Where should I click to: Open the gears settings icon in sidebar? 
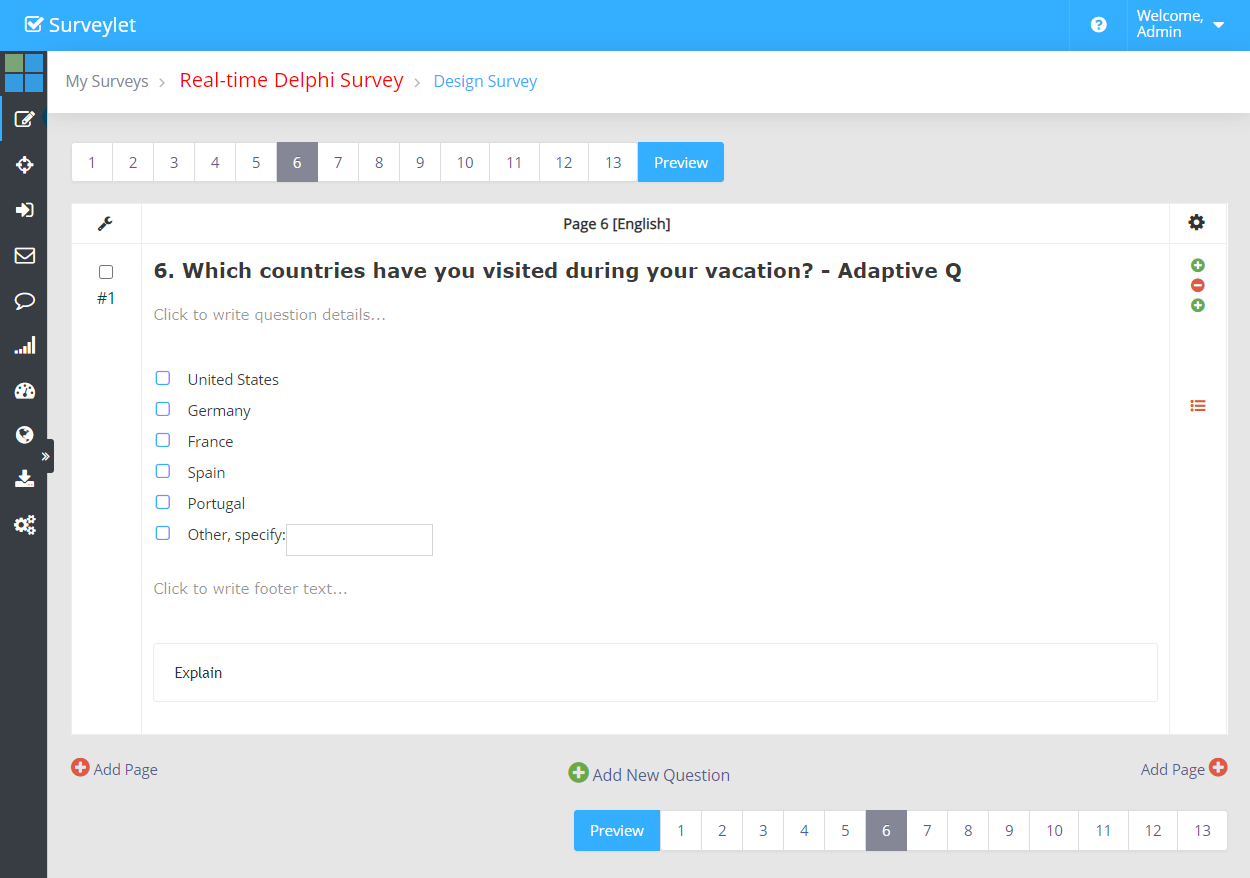(x=24, y=524)
